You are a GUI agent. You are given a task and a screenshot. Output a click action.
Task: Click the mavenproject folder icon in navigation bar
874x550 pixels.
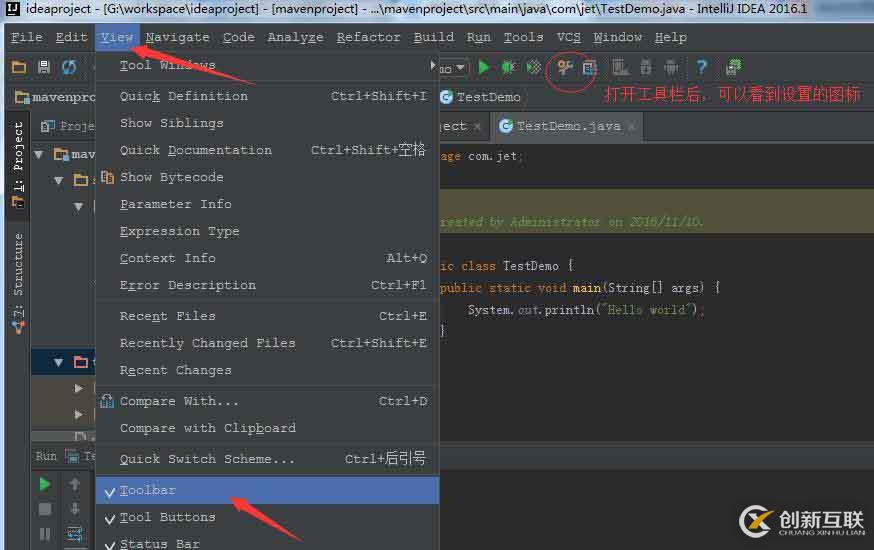point(22,98)
